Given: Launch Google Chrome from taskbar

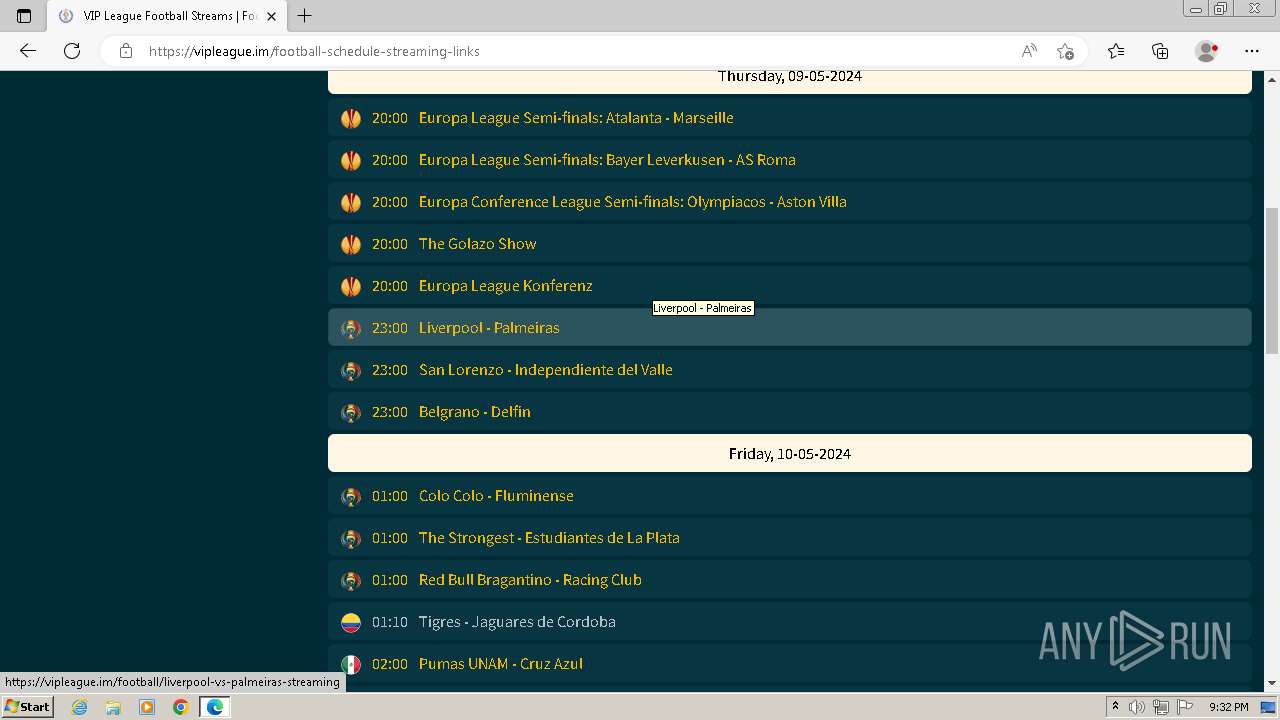Looking at the screenshot, I should coord(181,707).
